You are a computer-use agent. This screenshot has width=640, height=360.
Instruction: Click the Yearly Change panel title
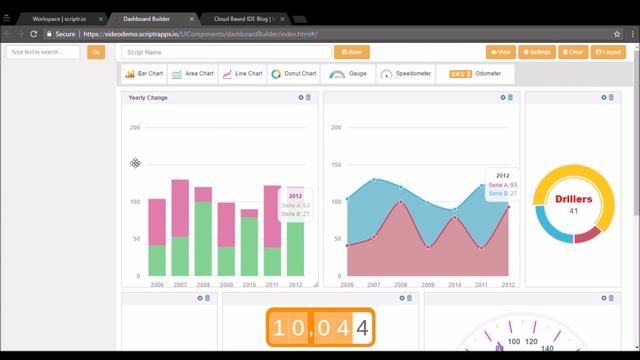[x=148, y=98]
